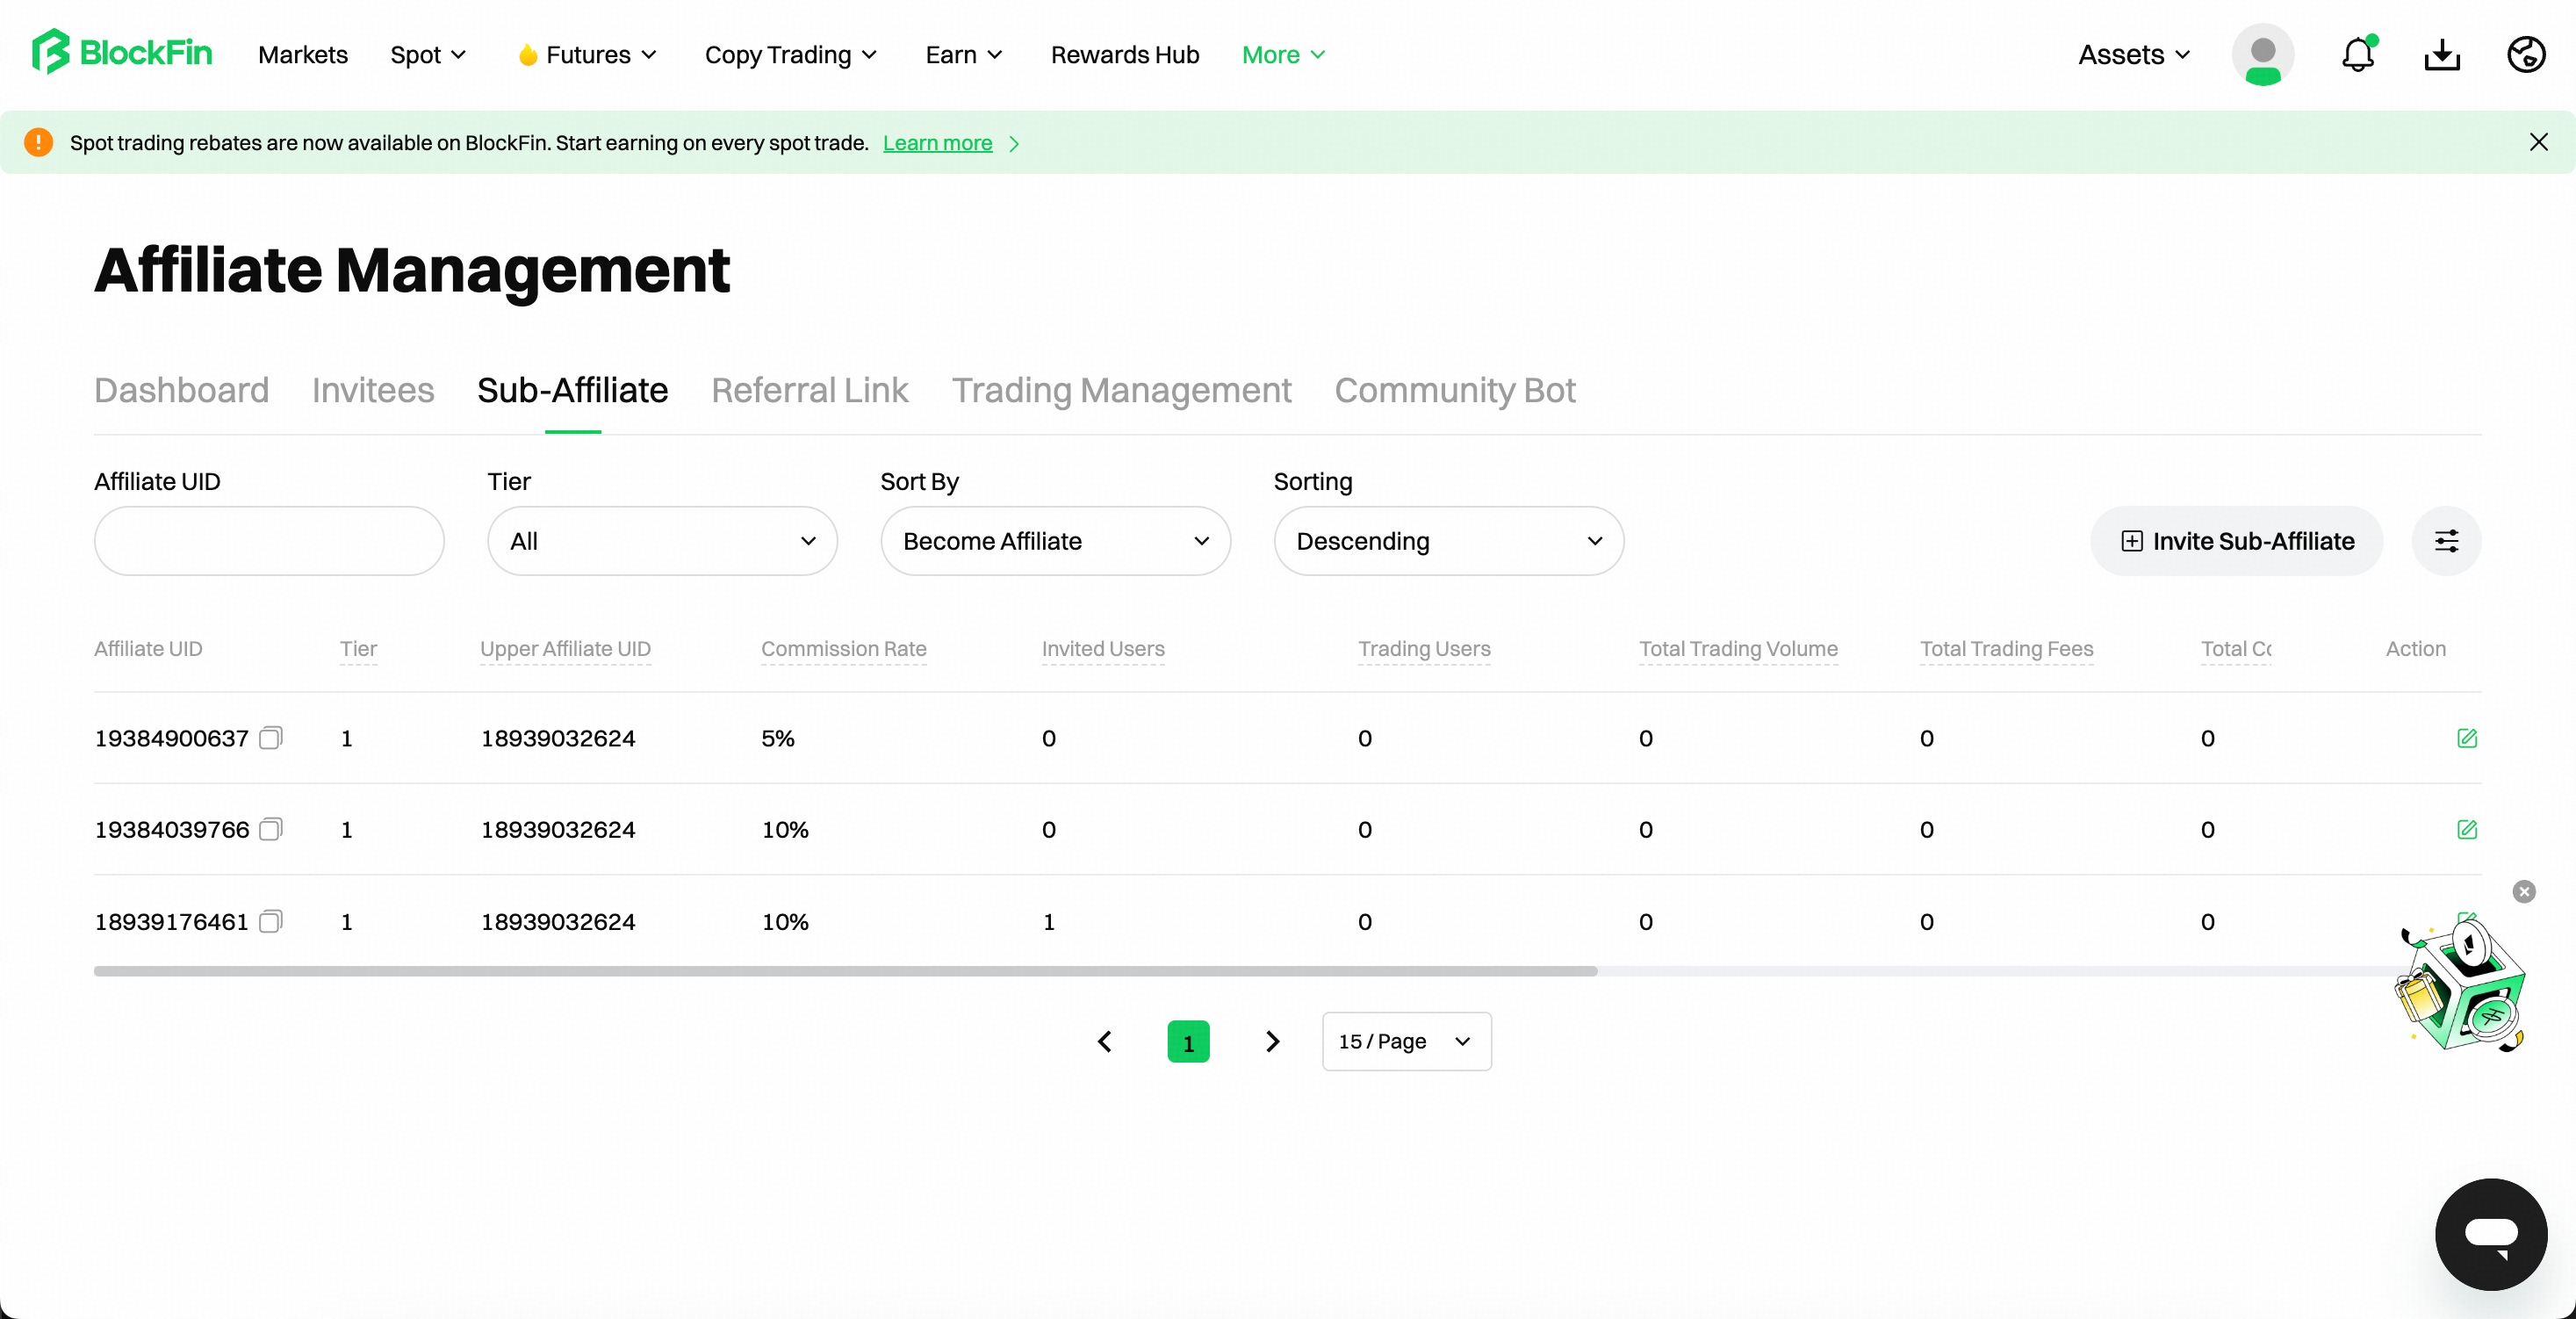Dismiss the floating gift cube promo

point(2523,891)
